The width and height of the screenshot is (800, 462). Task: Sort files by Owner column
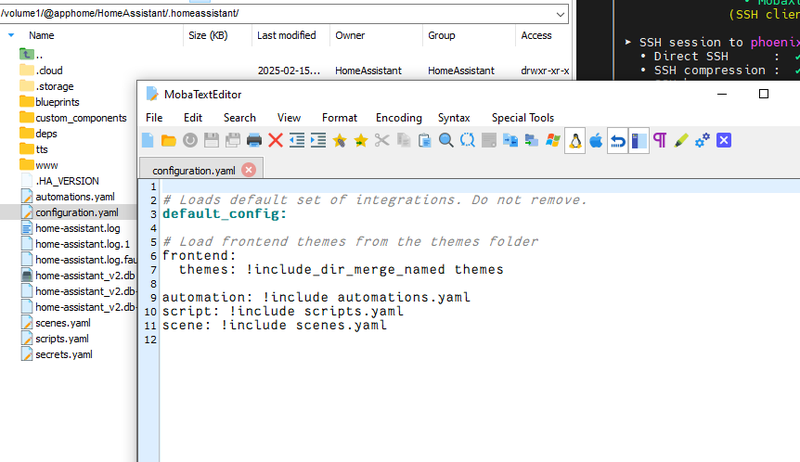(350, 35)
